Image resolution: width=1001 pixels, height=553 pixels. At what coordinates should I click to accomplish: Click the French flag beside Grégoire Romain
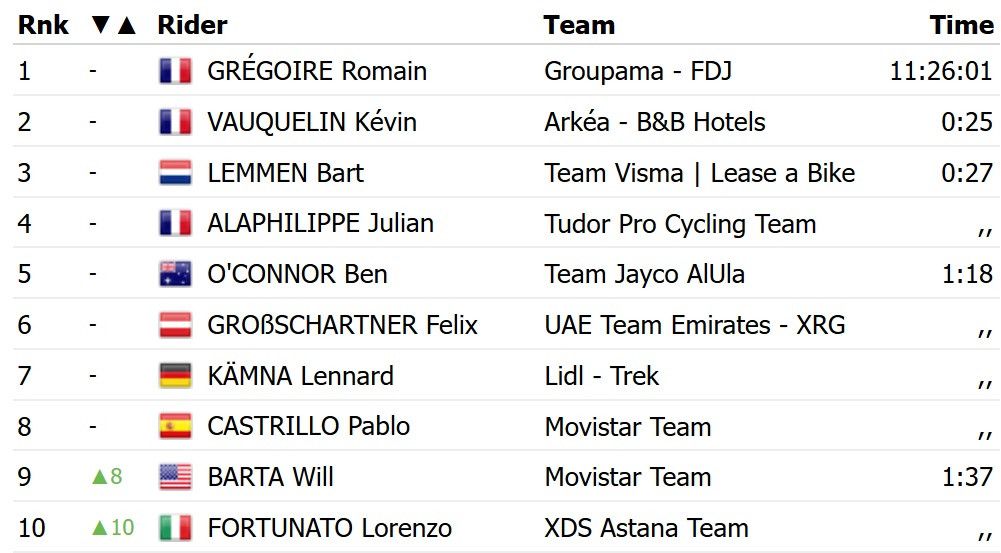coord(175,71)
